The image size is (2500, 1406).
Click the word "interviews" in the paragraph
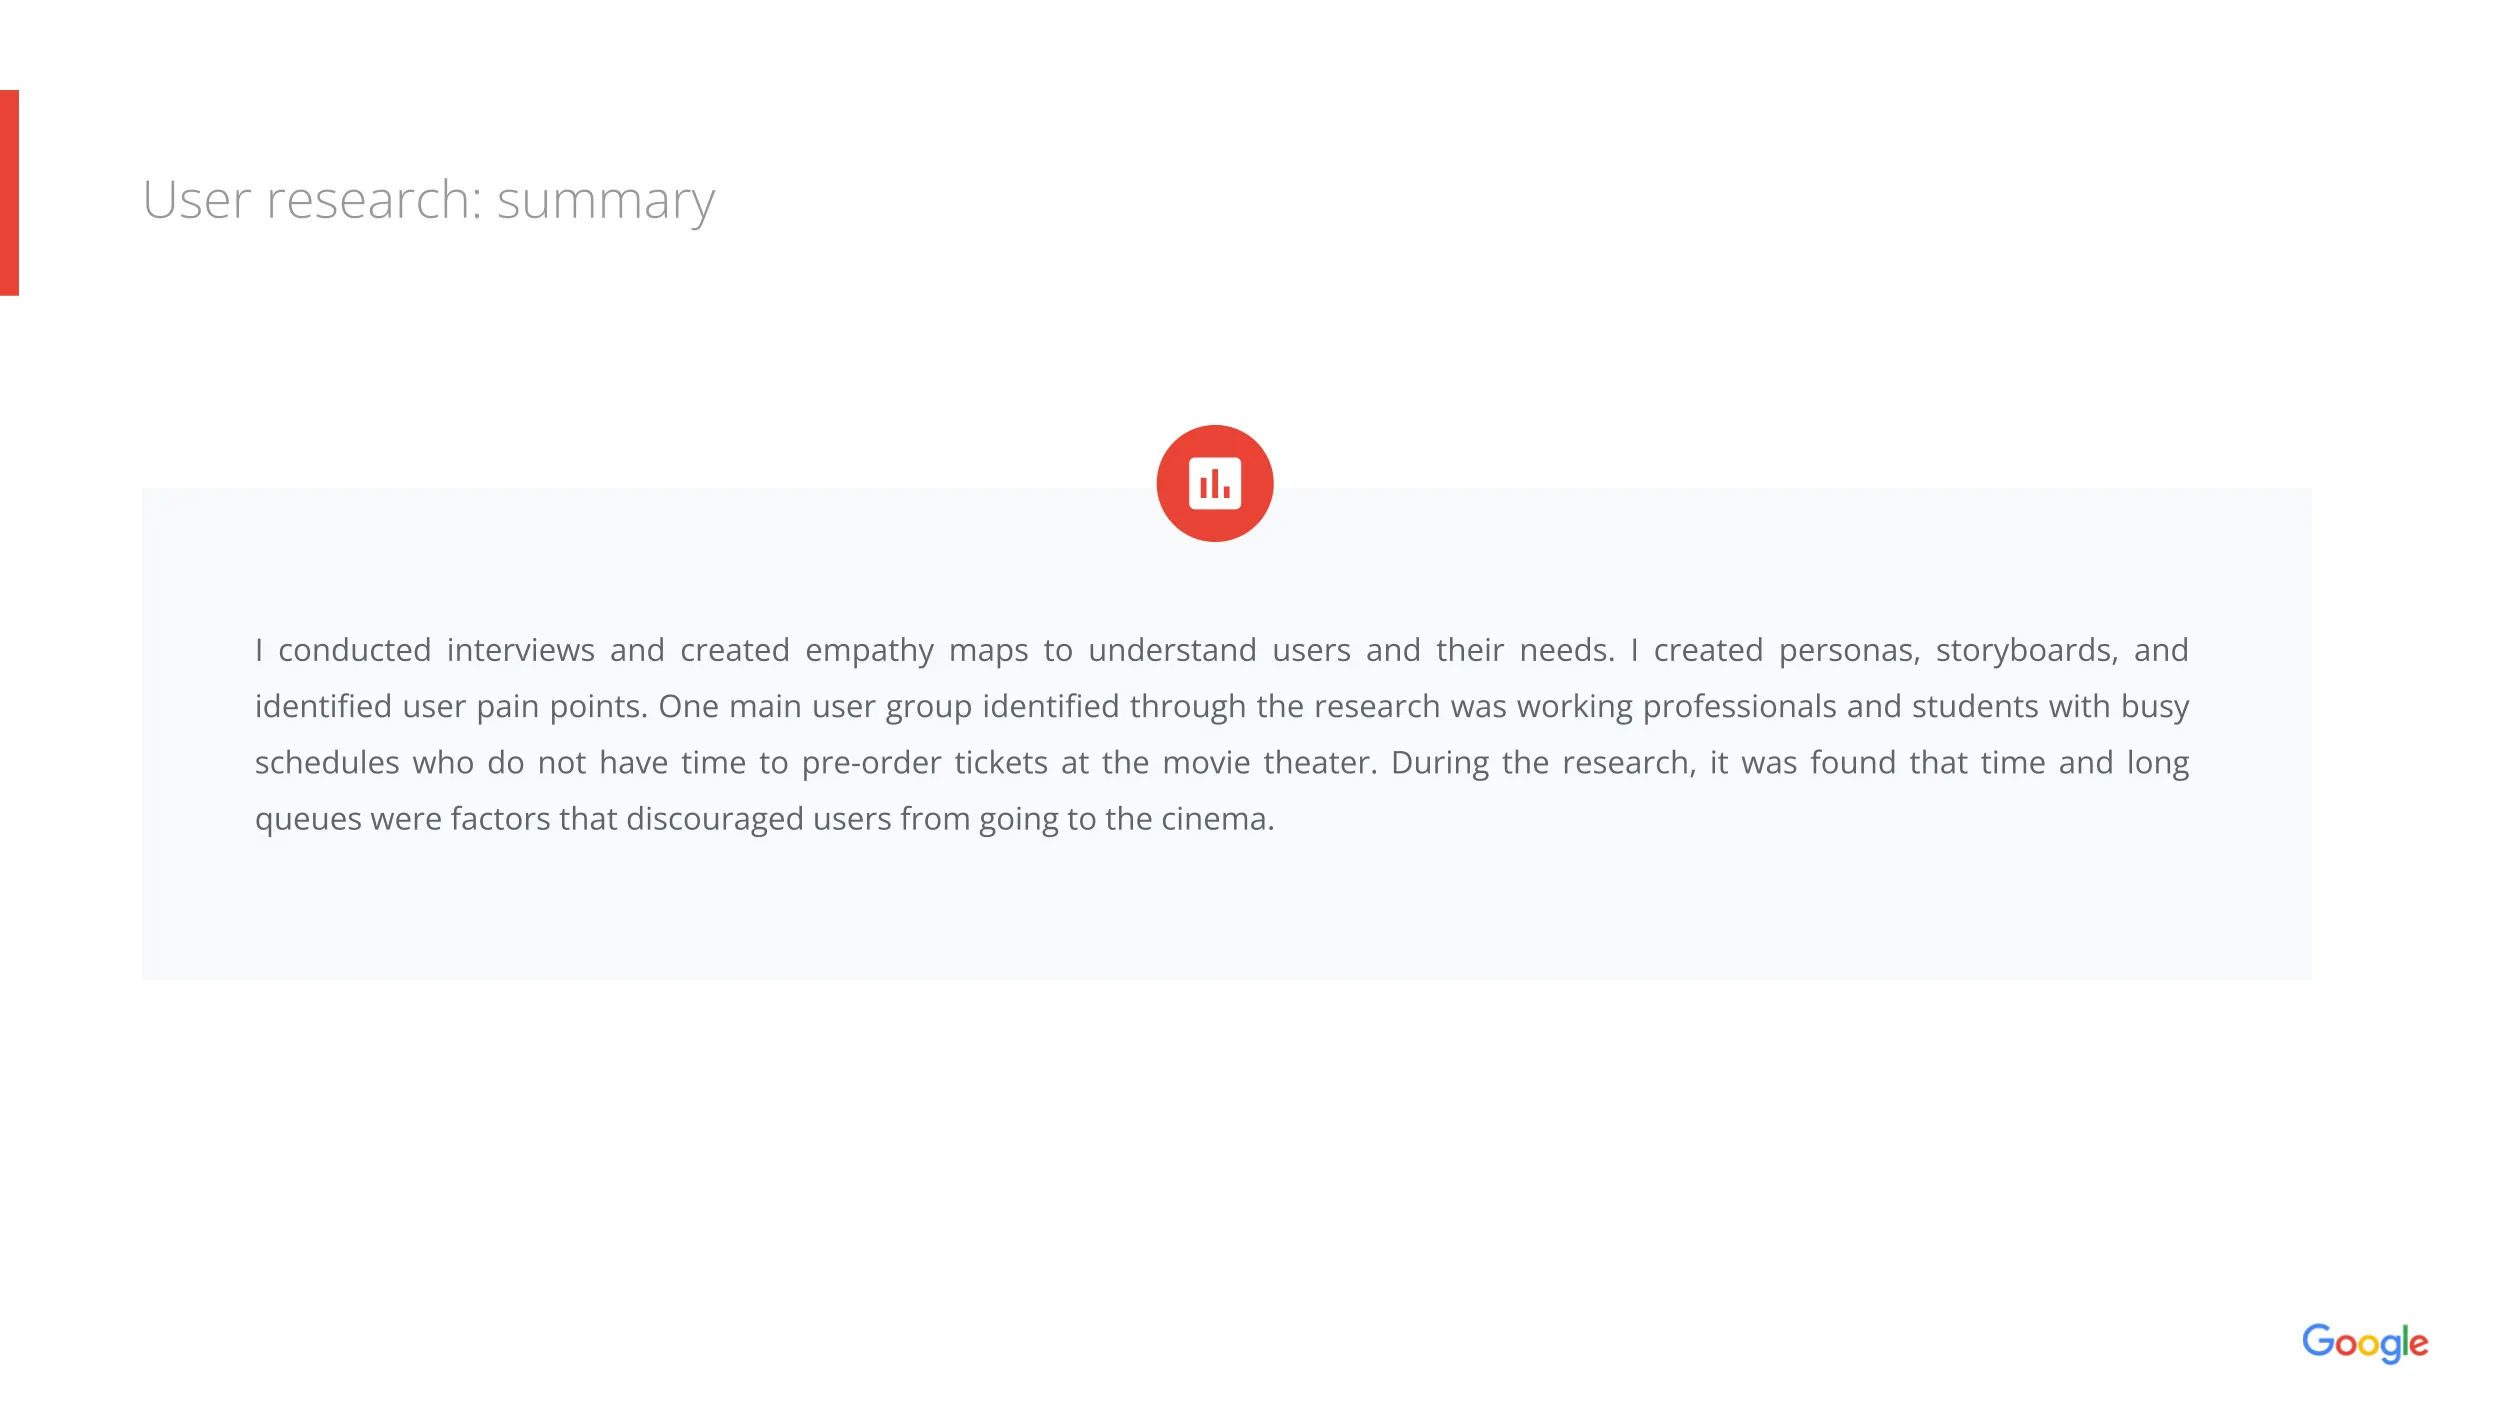520,651
